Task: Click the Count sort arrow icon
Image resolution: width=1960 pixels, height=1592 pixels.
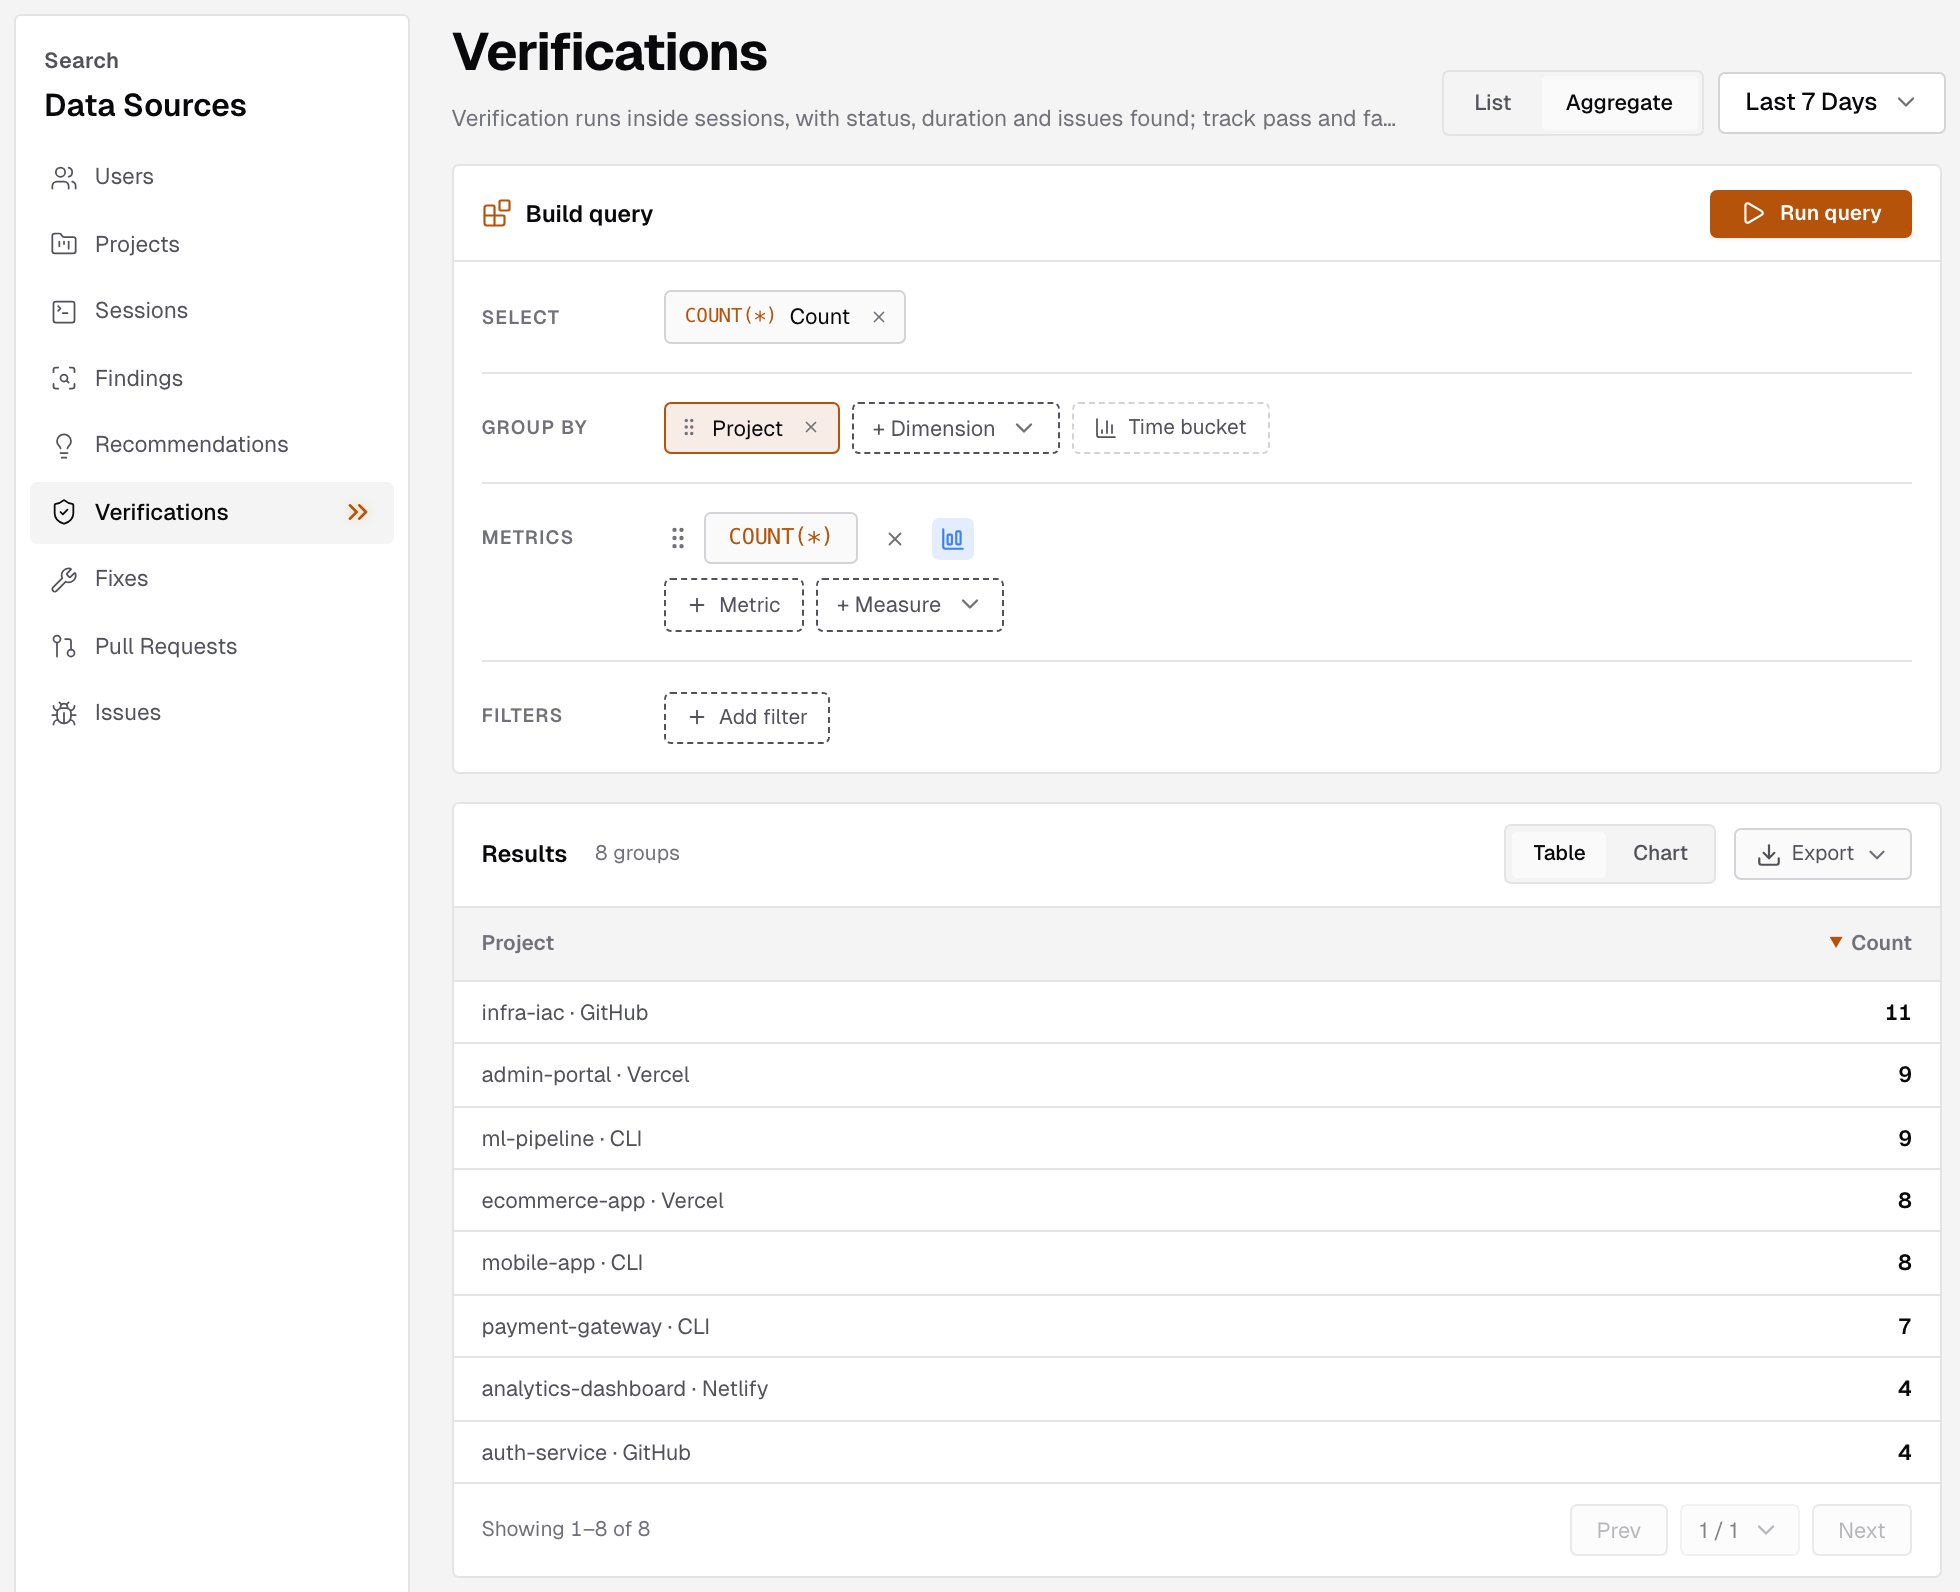Action: click(x=1836, y=942)
